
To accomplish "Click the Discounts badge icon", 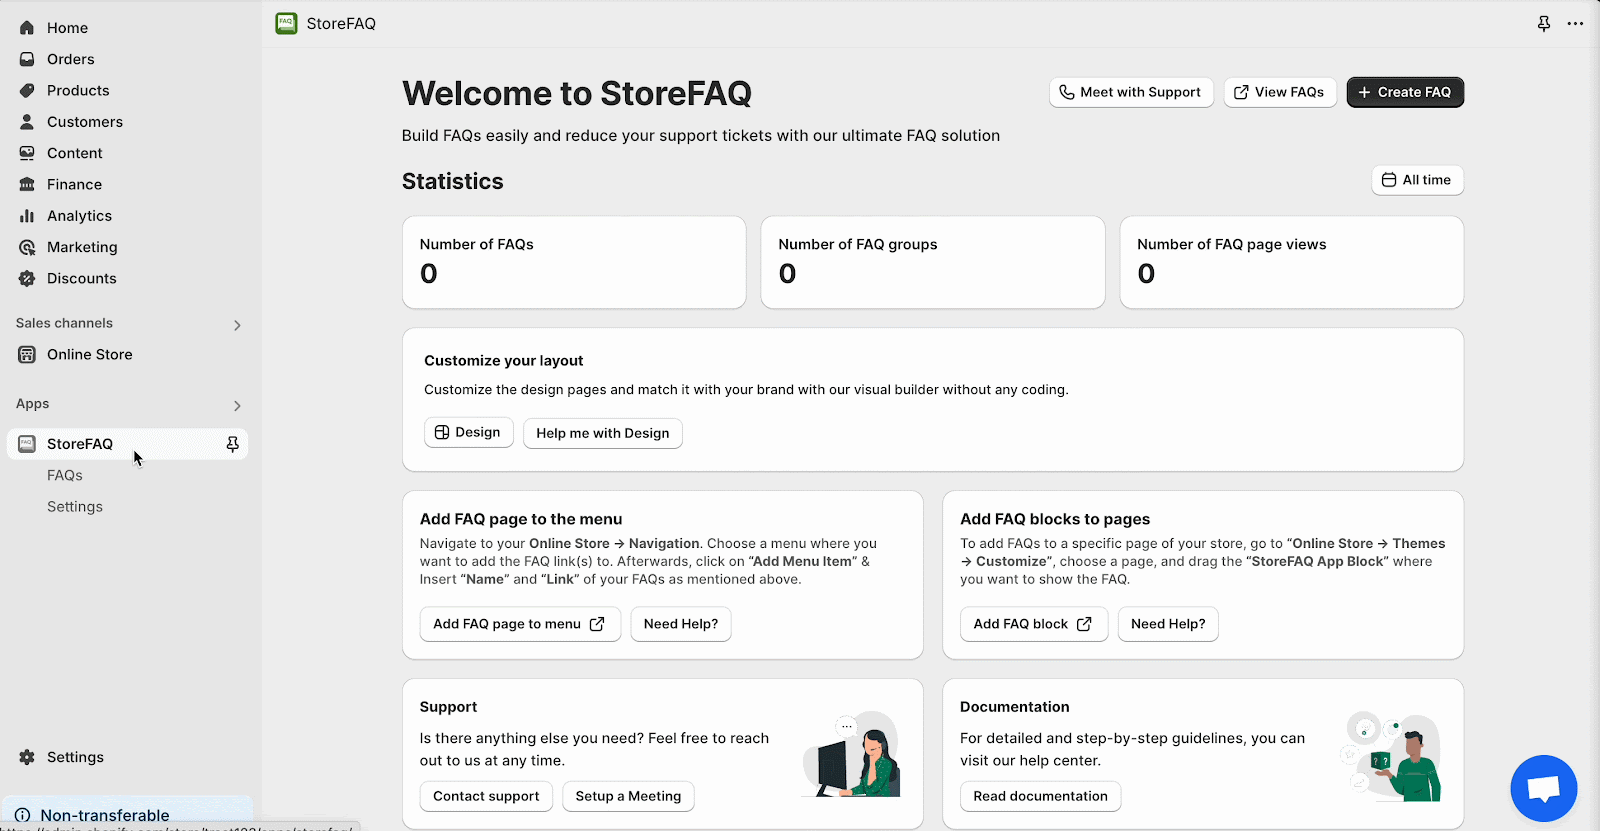I will [27, 278].
